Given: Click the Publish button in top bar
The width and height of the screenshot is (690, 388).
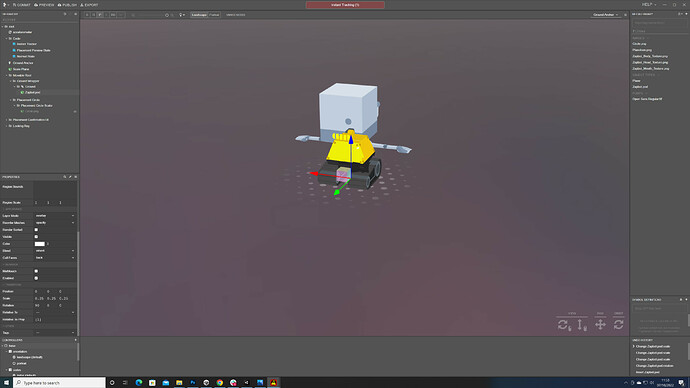Looking at the screenshot, I should tap(67, 5).
